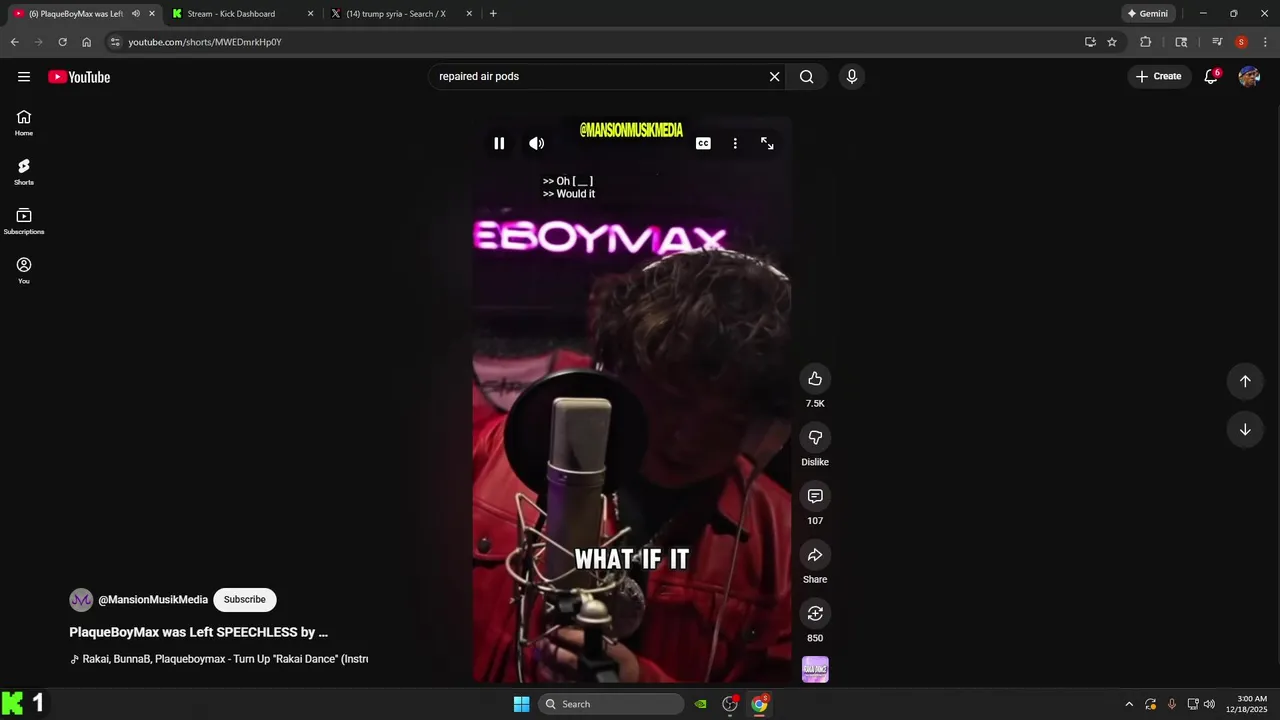Open YouTube account avatar menu

point(1249,76)
